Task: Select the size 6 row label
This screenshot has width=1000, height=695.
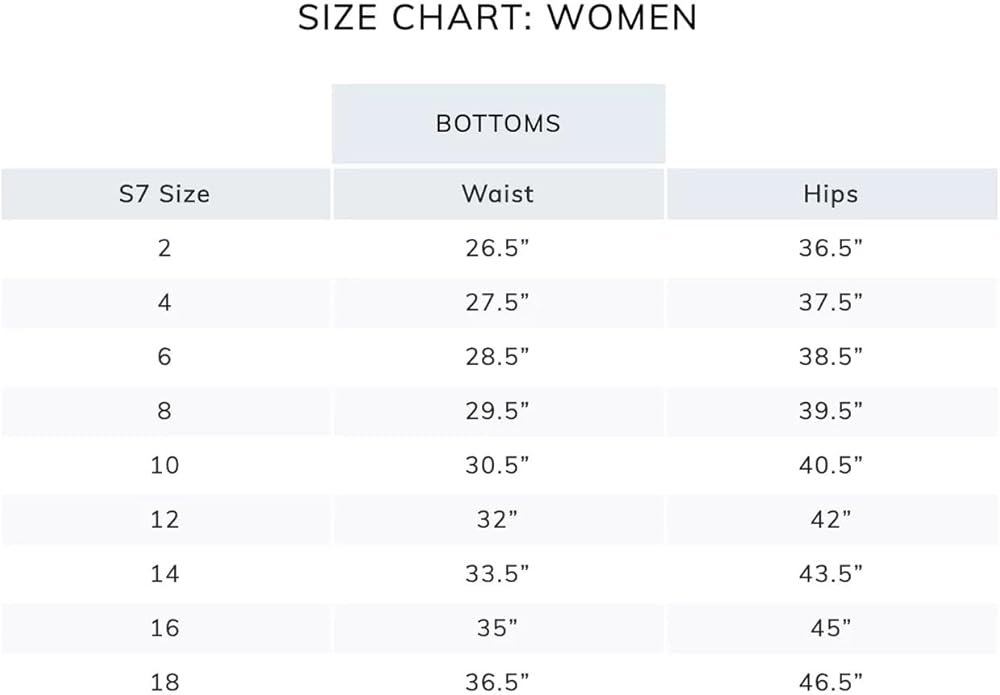Action: coord(164,356)
